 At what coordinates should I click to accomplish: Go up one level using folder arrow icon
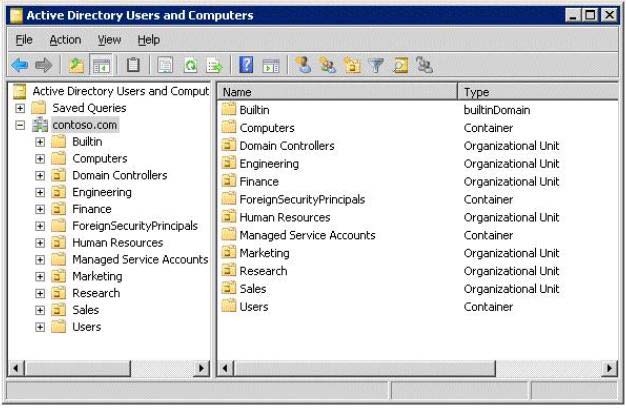tap(76, 65)
